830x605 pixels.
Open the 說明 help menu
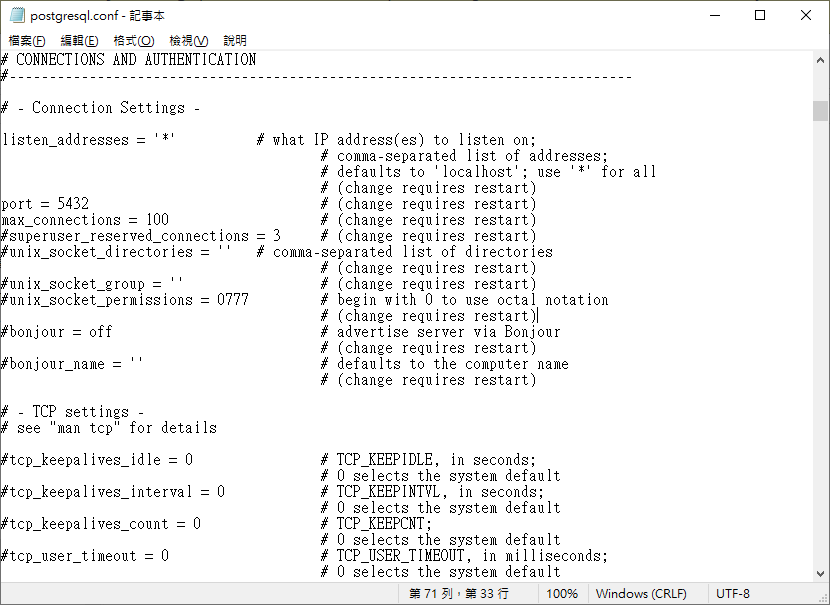[234, 41]
